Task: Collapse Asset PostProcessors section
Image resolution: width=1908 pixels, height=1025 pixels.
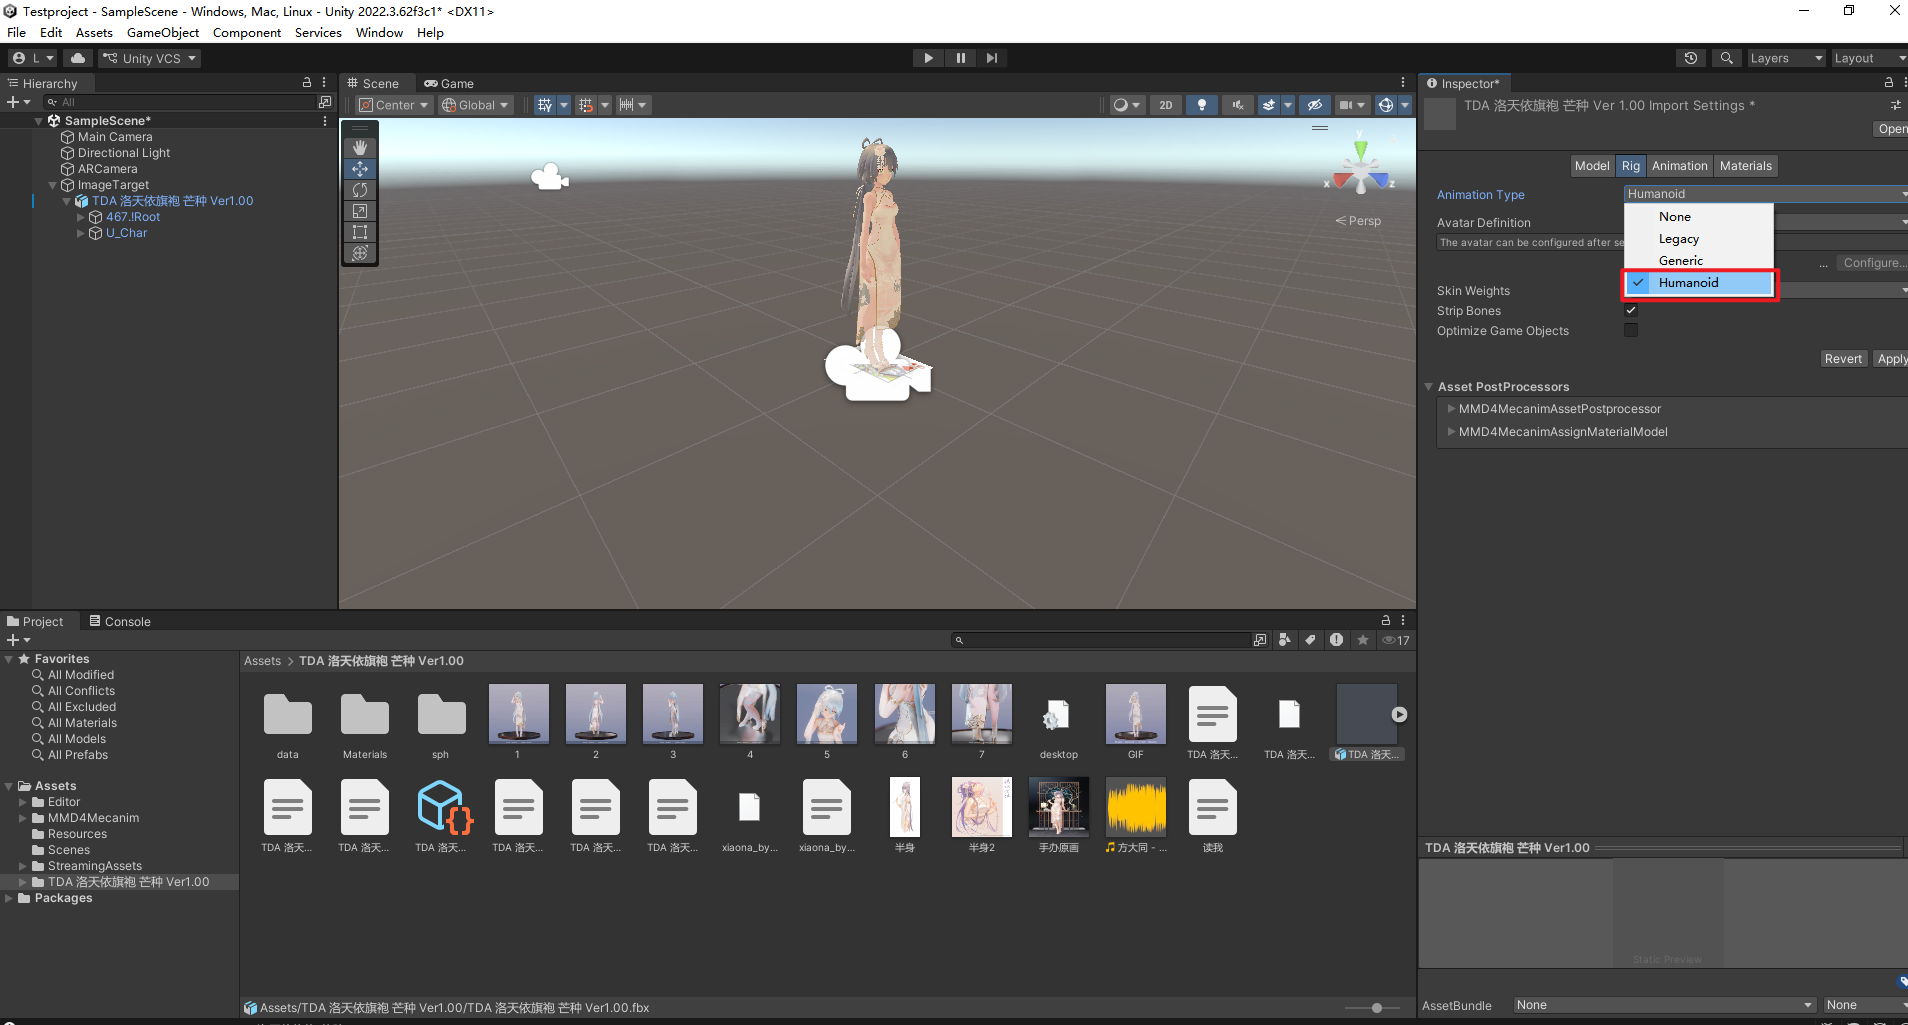Action: click(1429, 386)
